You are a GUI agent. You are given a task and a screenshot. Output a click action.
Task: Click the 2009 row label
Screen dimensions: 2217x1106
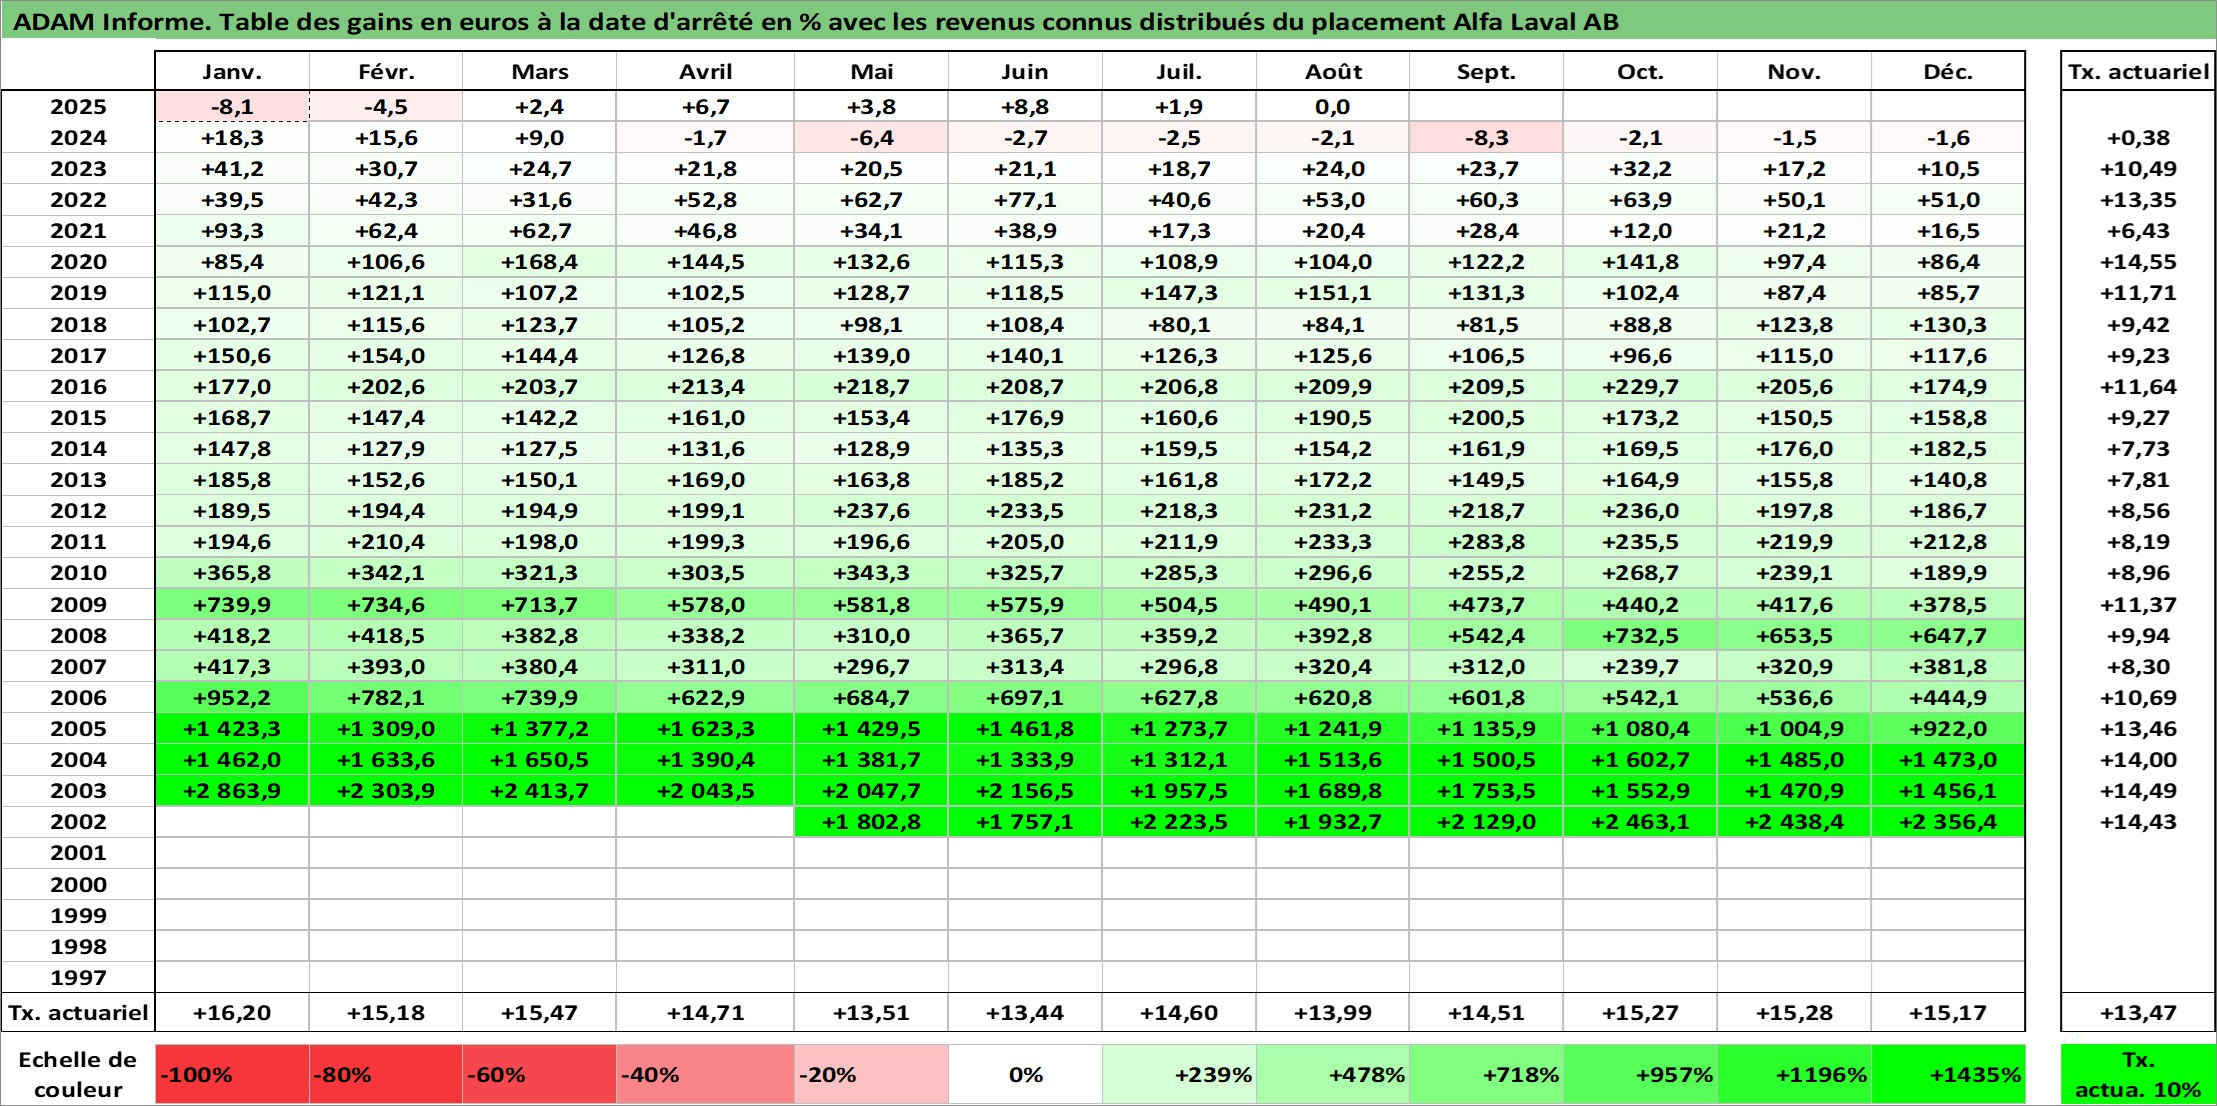coord(78,604)
